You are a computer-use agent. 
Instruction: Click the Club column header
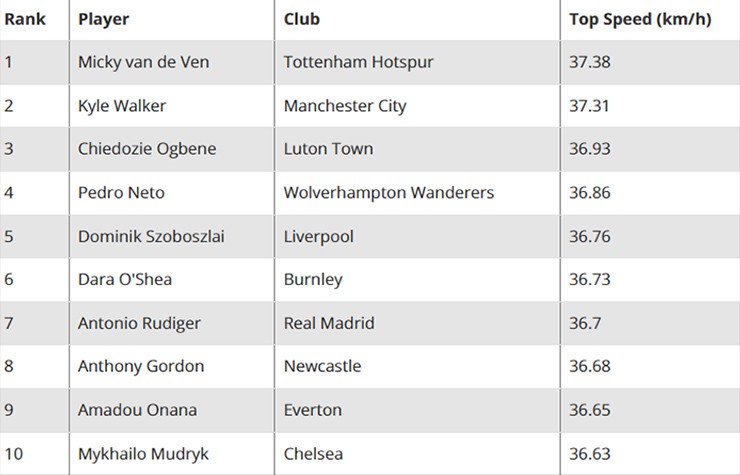pyautogui.click(x=302, y=19)
